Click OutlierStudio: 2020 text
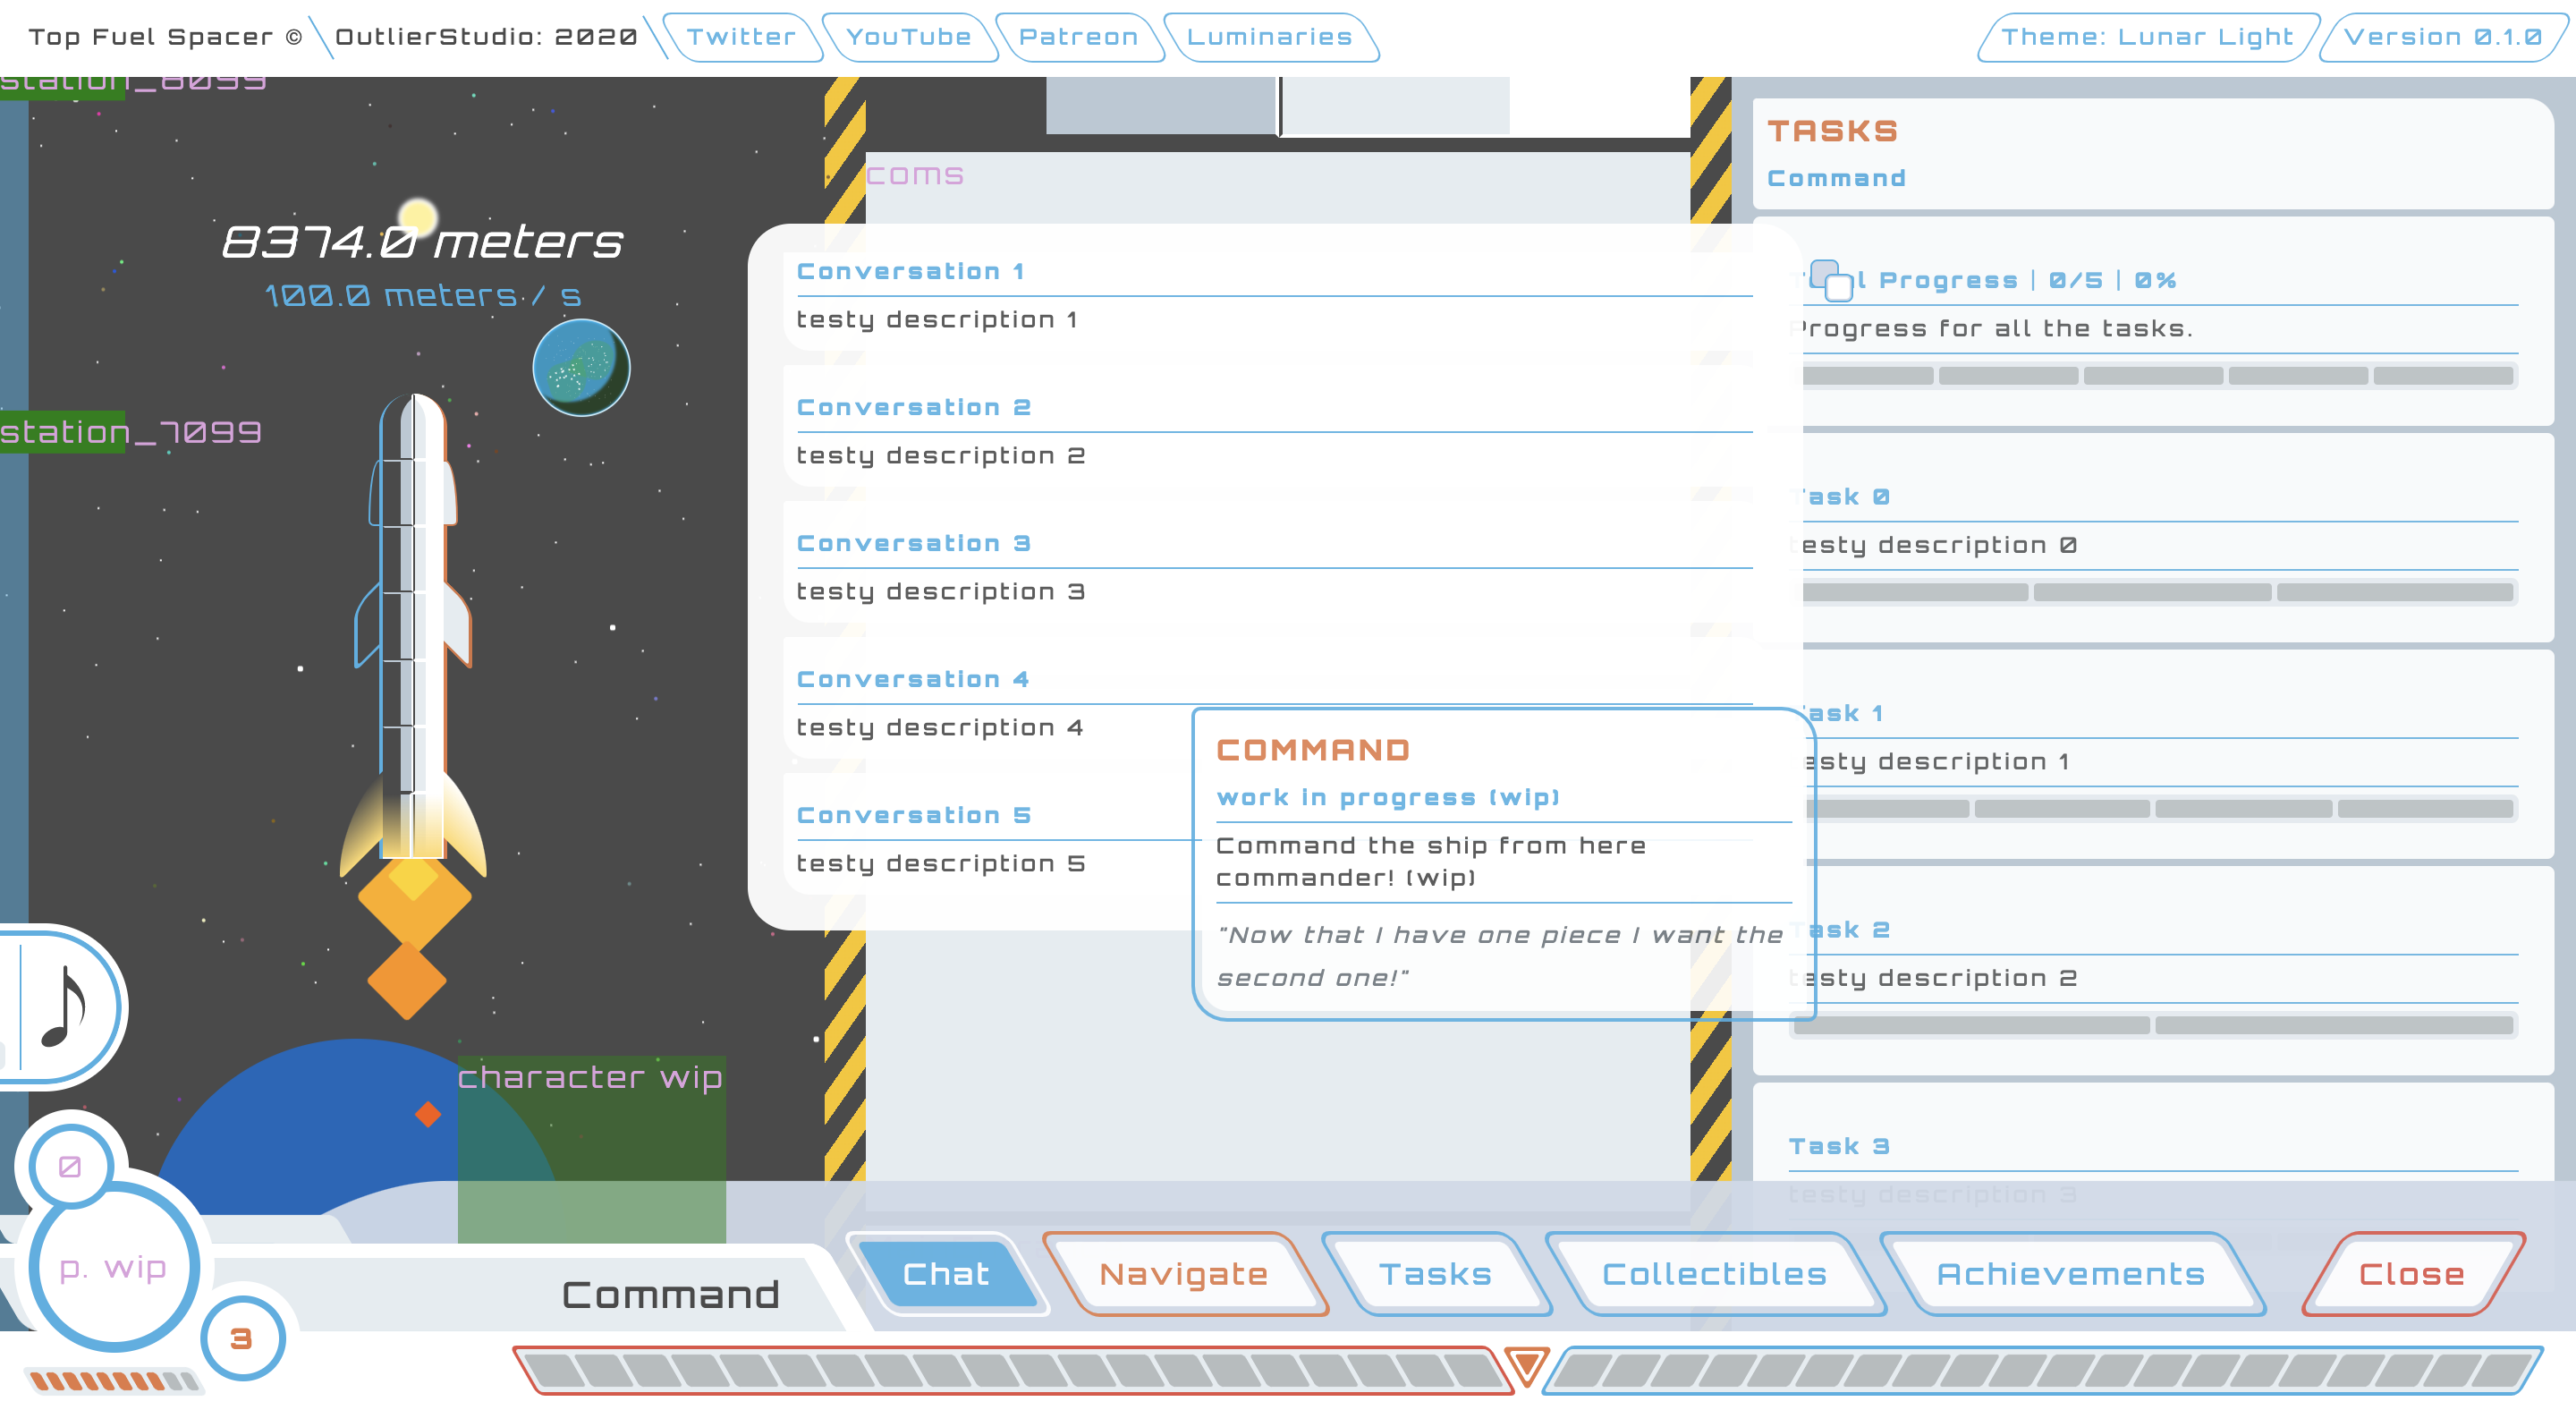2576x1410 pixels. click(x=486, y=37)
